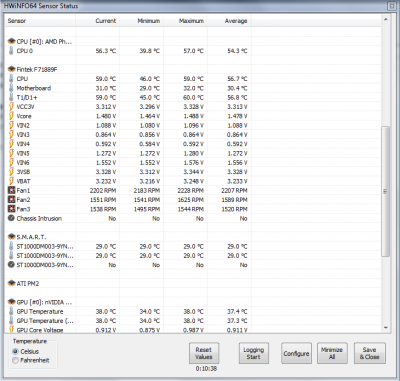Select Fan1 current value 2202 RPM

(x=103, y=190)
